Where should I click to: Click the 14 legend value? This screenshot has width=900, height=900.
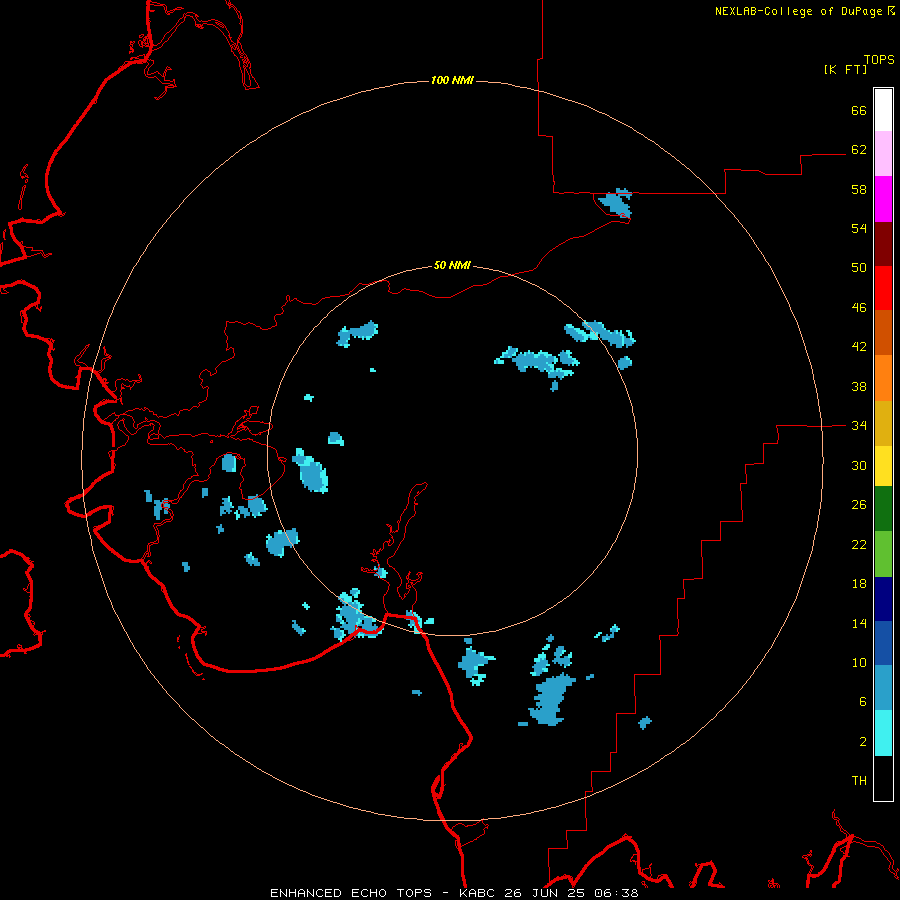pyautogui.click(x=859, y=623)
